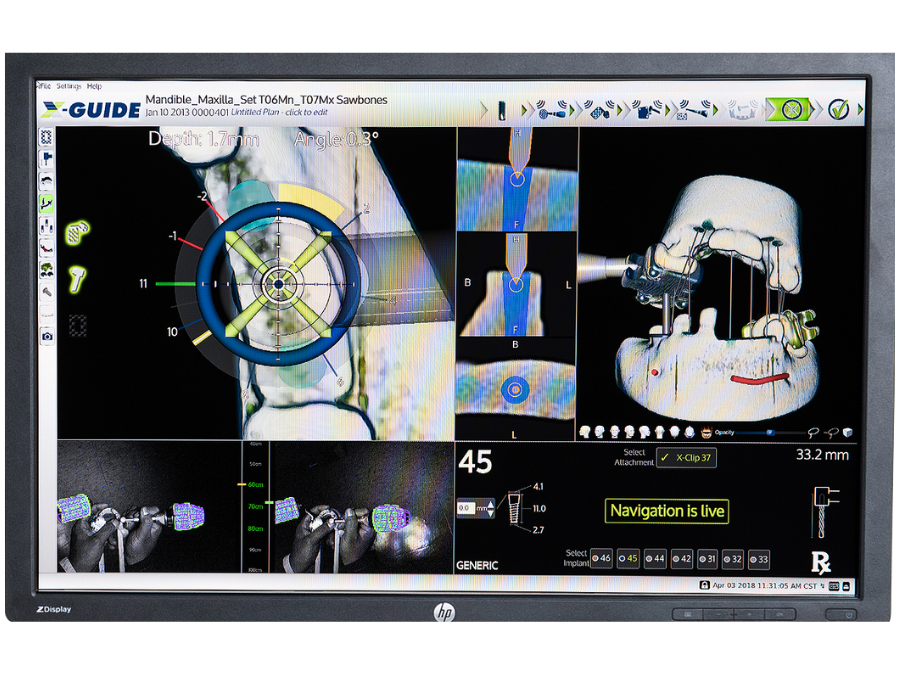Click the second lasso icon with minus sign
The image size is (900, 675).
pos(831,432)
